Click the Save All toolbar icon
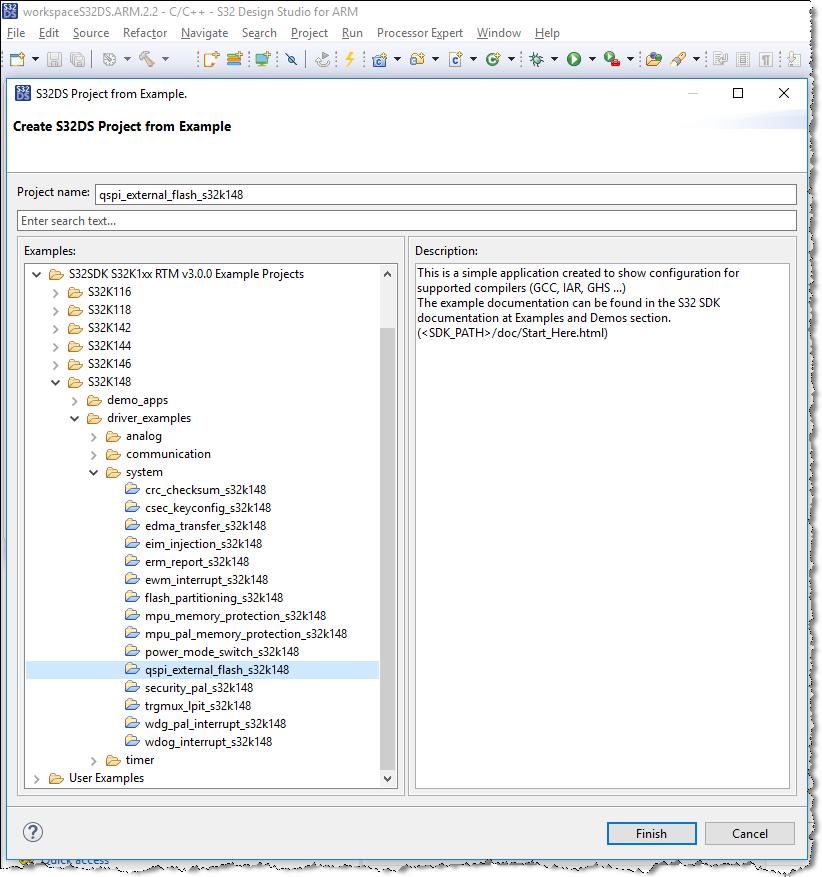The height and width of the screenshot is (877, 822). [76, 59]
